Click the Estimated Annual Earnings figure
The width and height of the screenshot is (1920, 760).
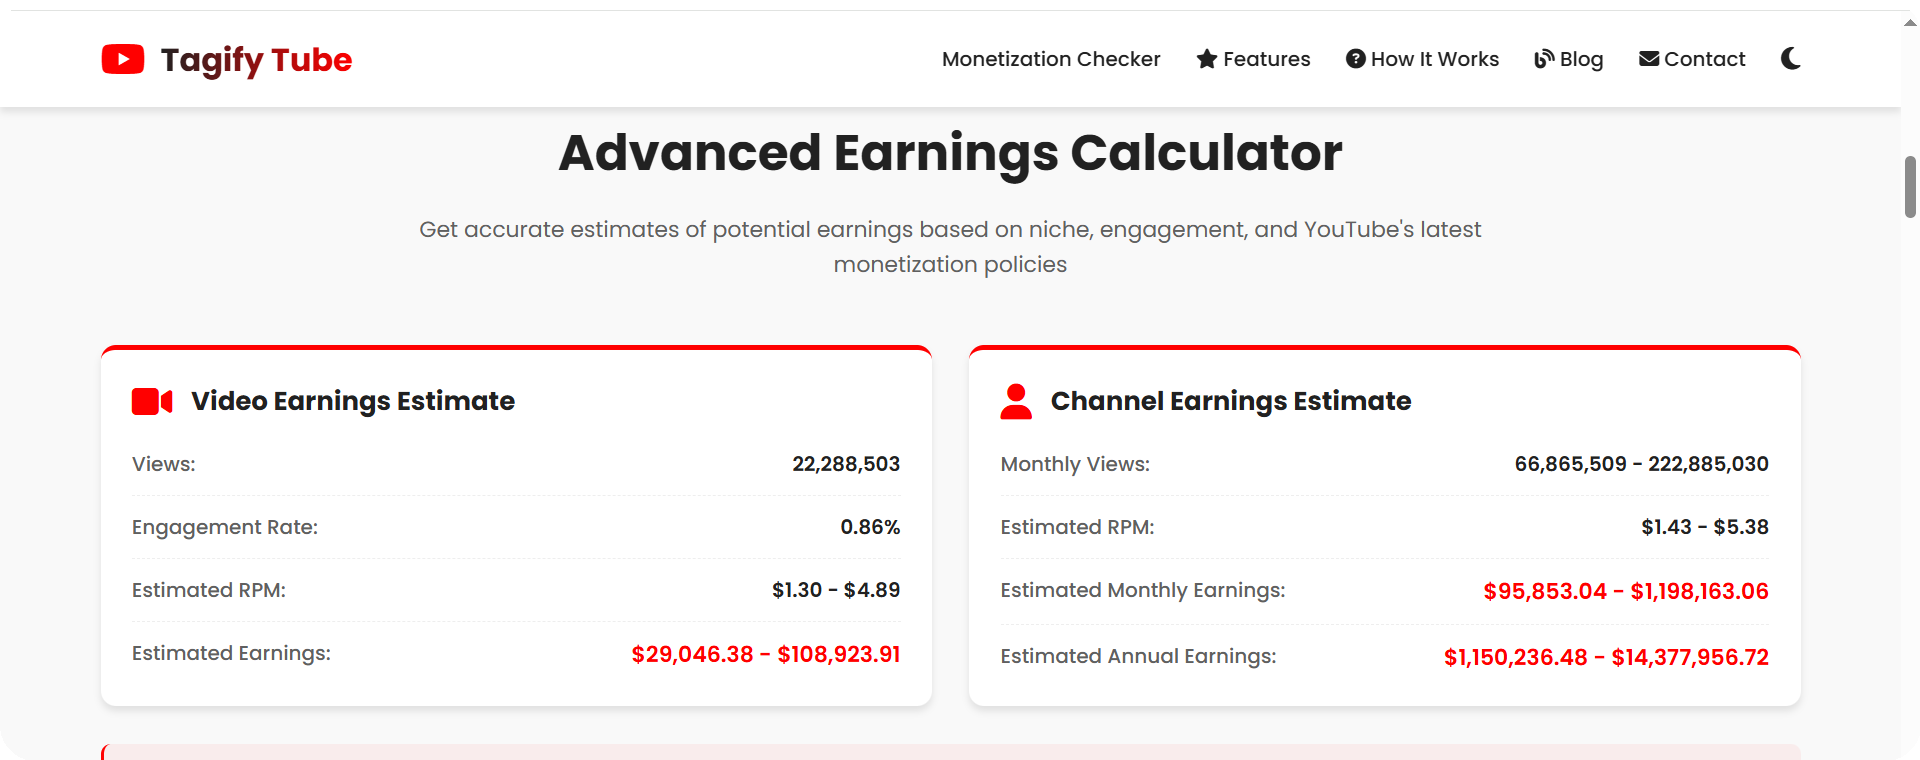(1605, 657)
